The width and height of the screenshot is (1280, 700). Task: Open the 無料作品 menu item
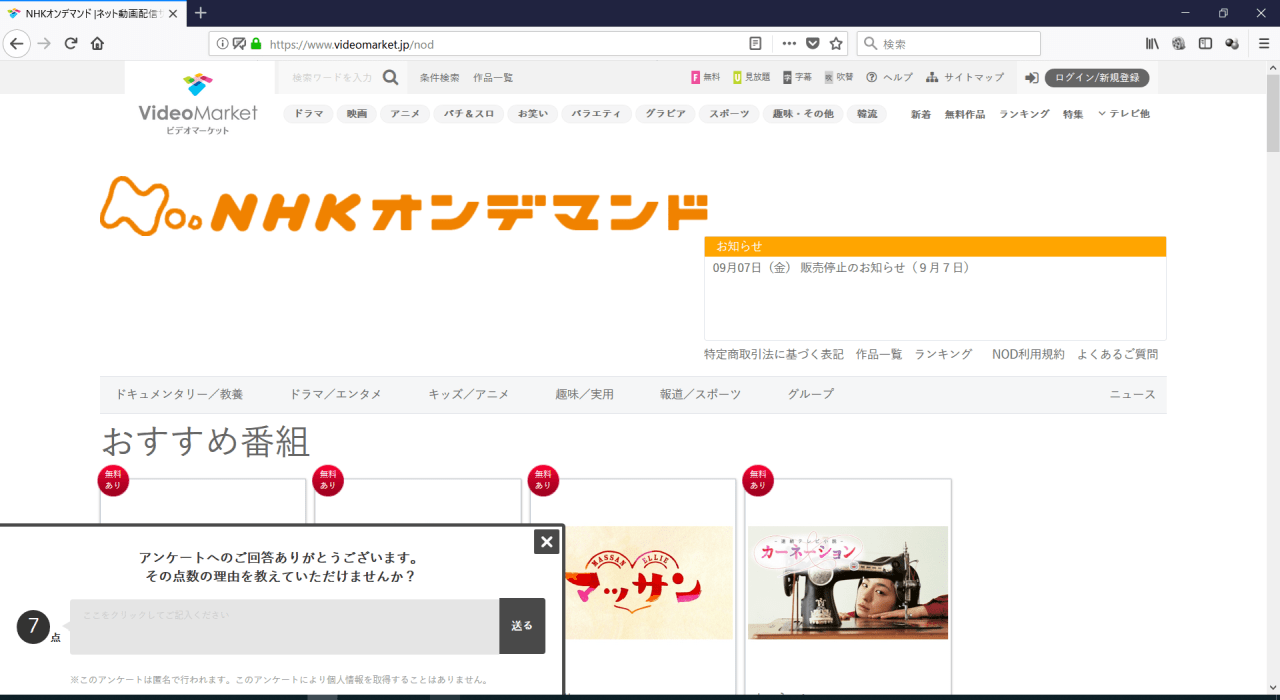[965, 114]
